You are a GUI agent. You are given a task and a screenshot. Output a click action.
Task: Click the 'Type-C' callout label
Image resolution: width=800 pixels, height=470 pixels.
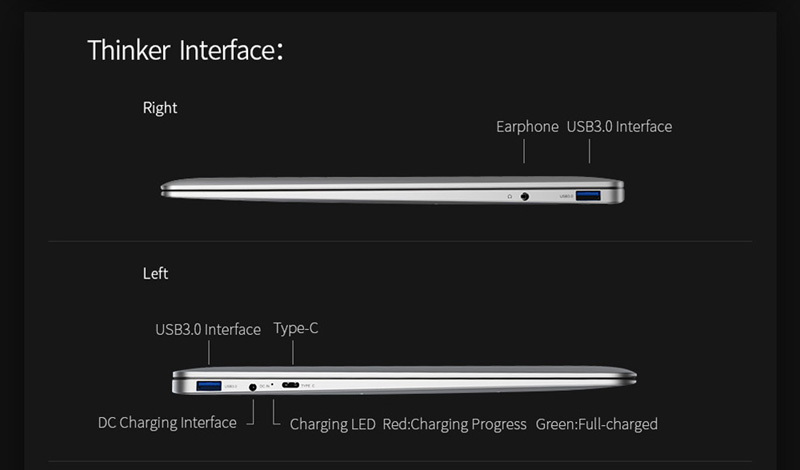[x=296, y=328]
